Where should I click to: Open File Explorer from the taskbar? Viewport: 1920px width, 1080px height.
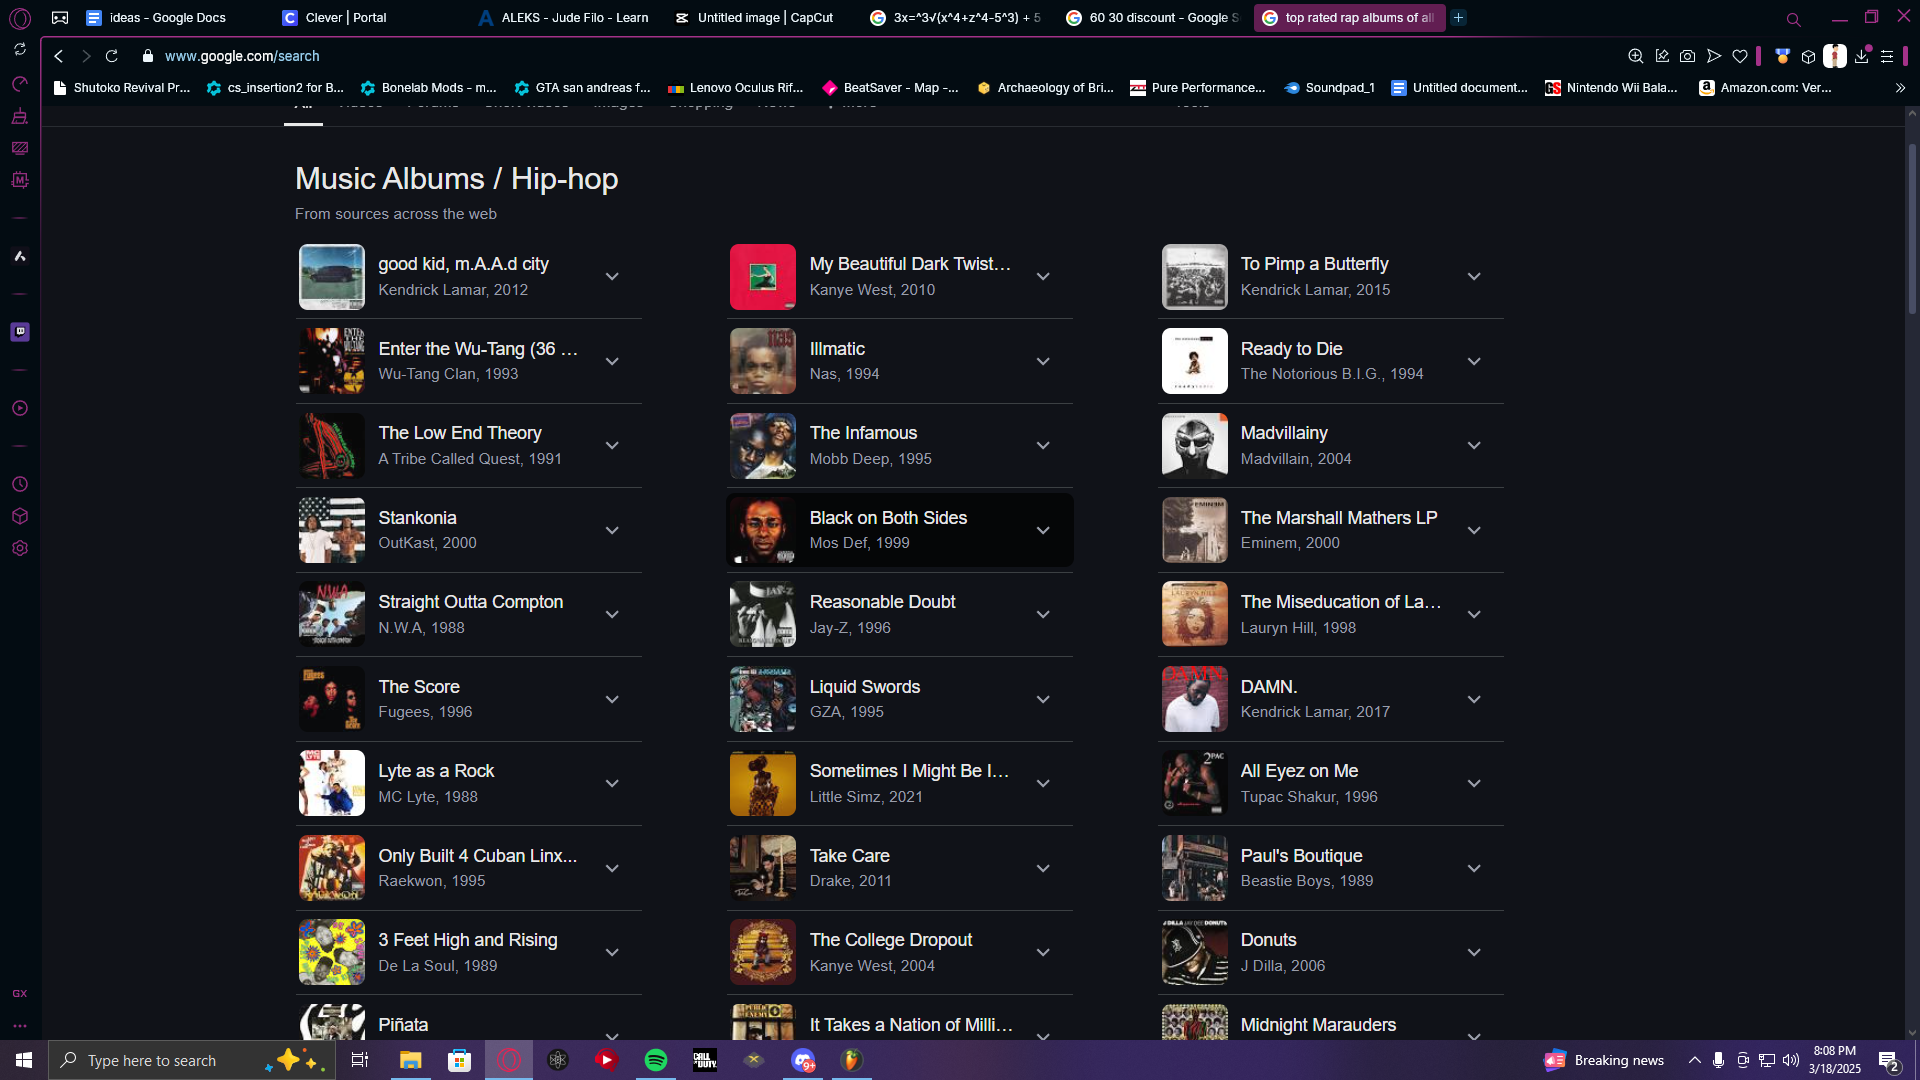pyautogui.click(x=411, y=1060)
